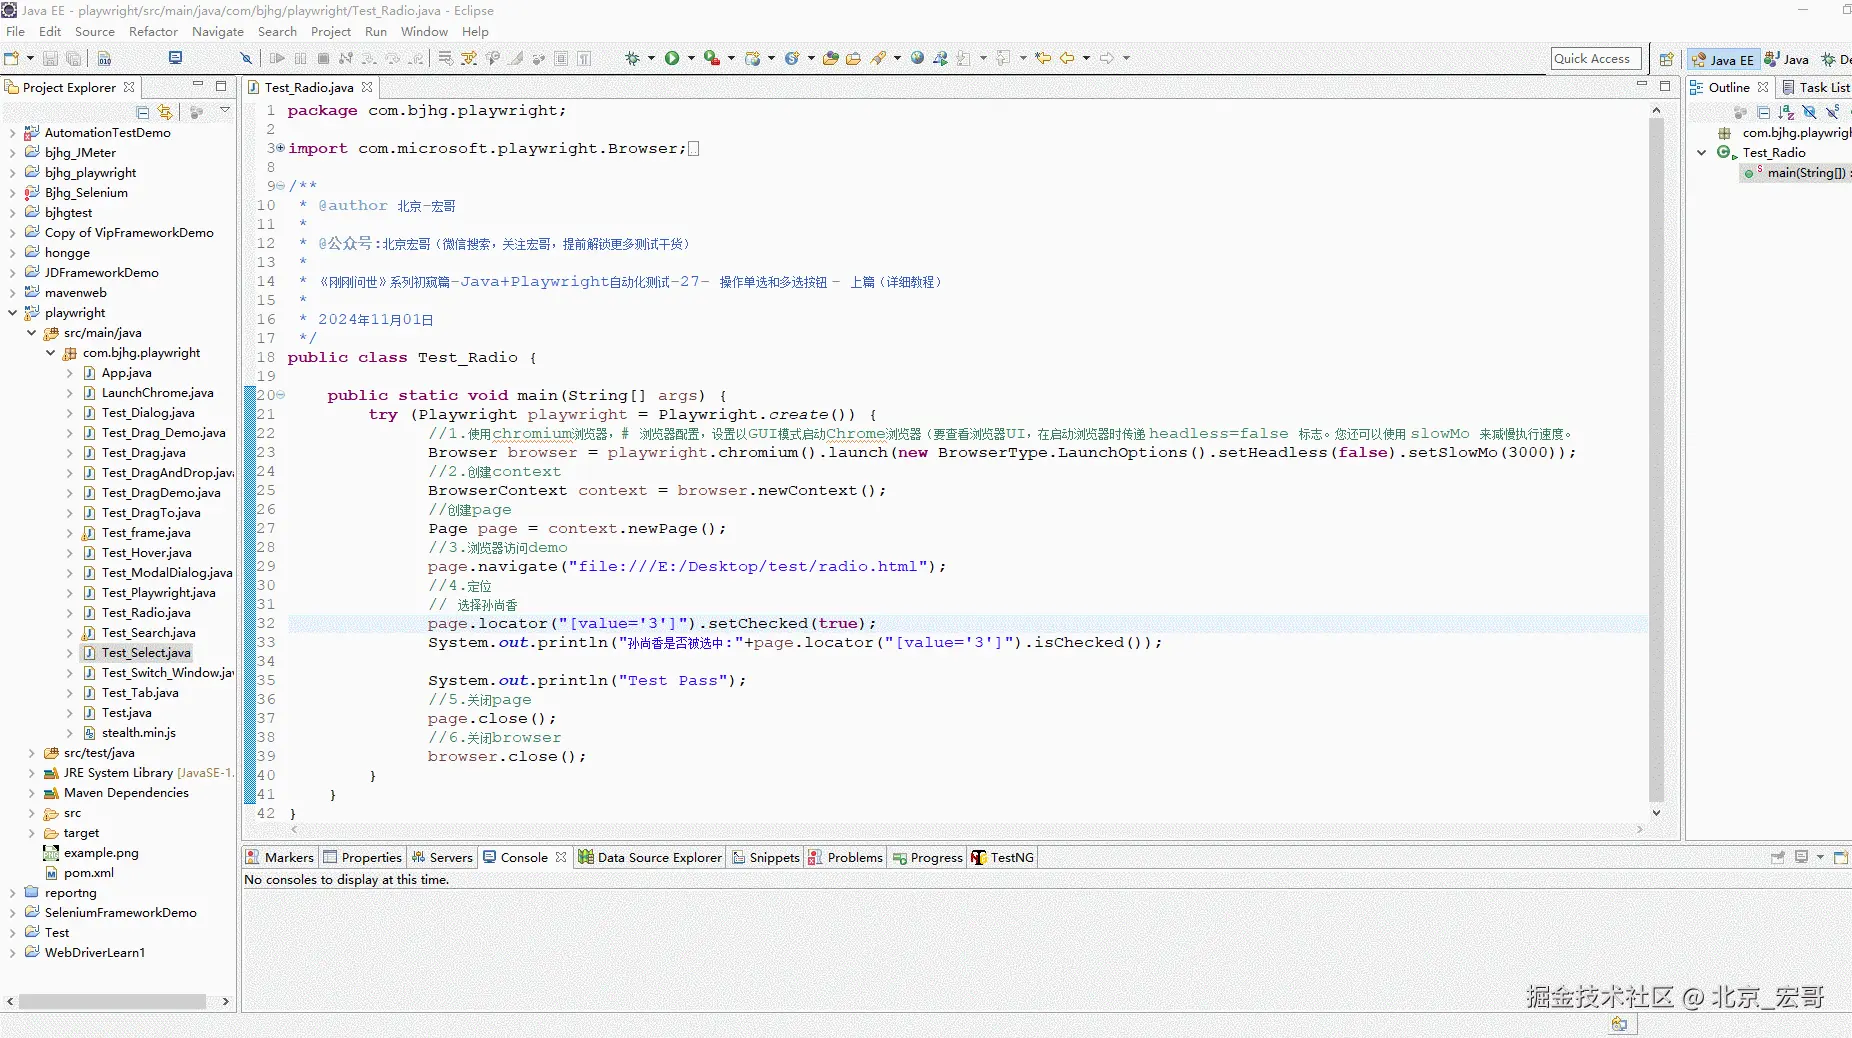
Task: Expand the Maven Dependencies node
Action: 32,793
